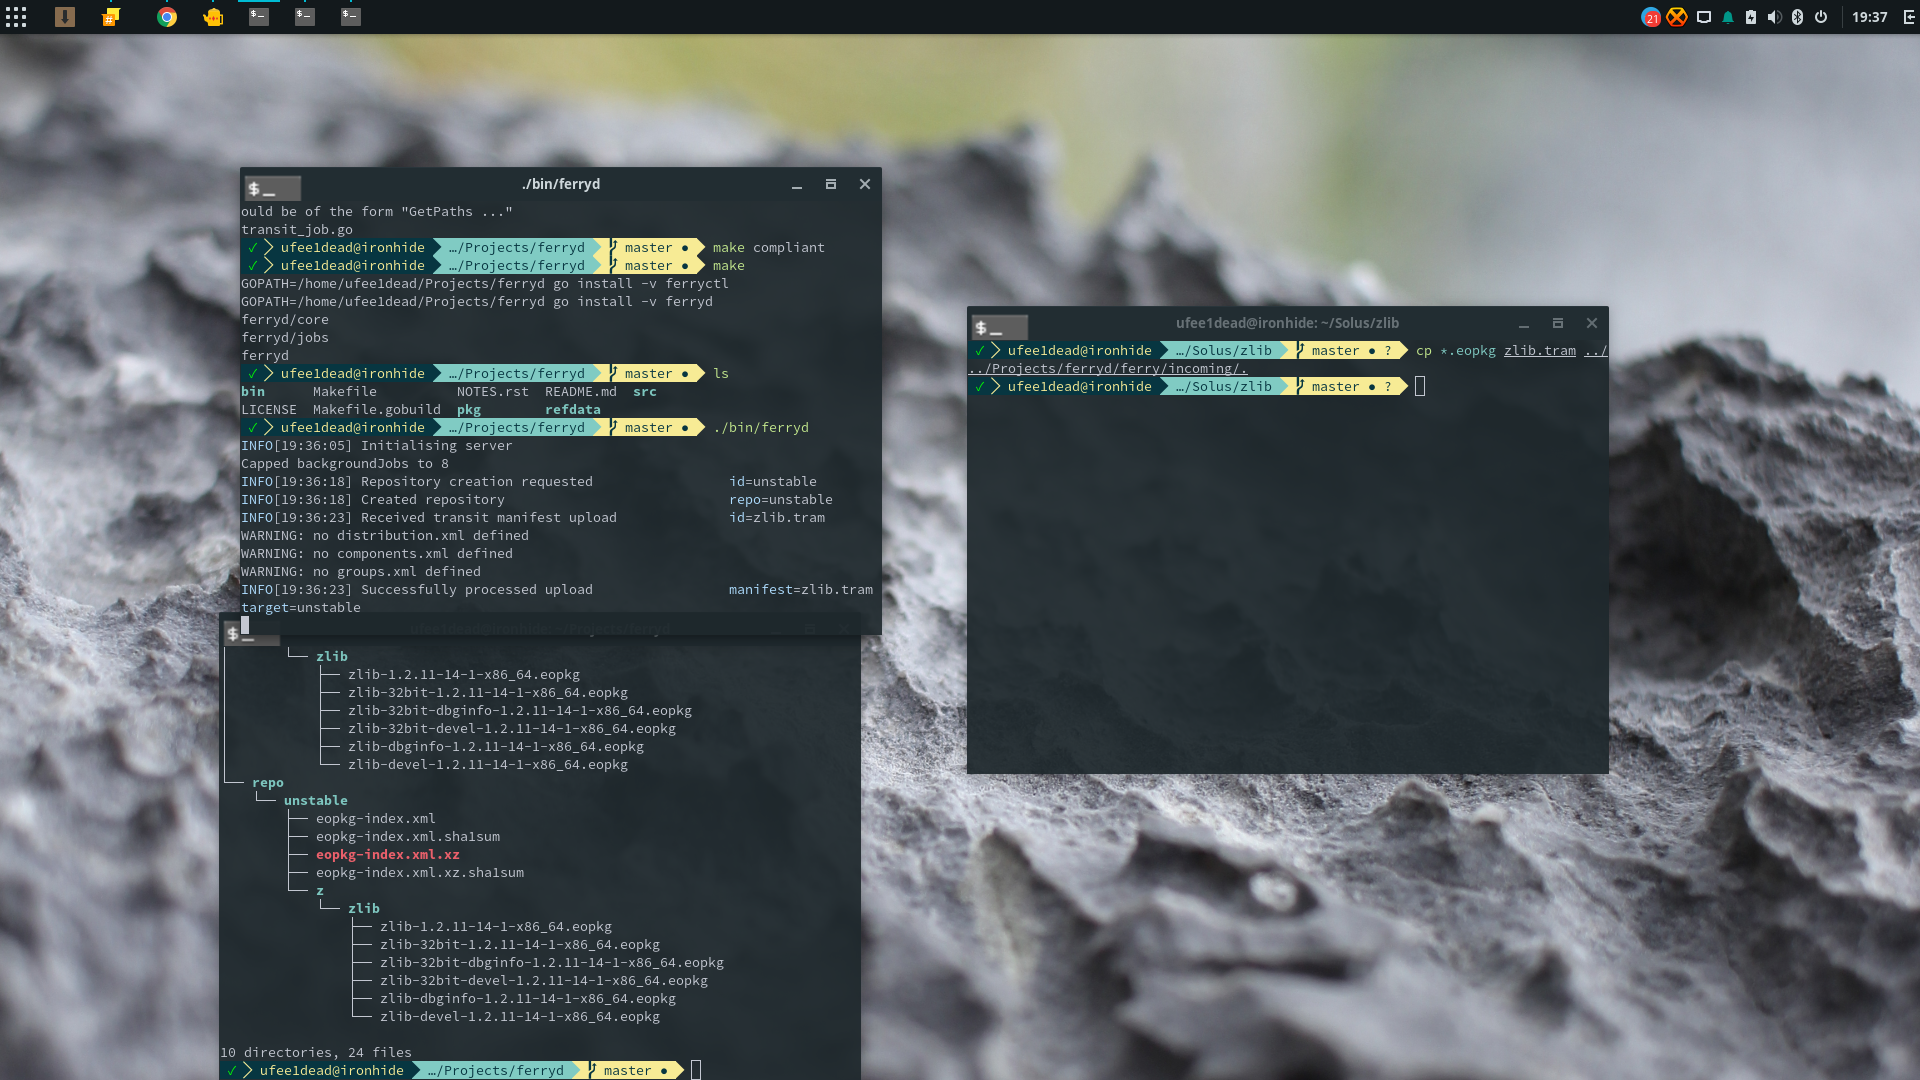Viewport: 1920px width, 1080px height.
Task: Click the 'repo' folder in tree output
Action: [268, 783]
